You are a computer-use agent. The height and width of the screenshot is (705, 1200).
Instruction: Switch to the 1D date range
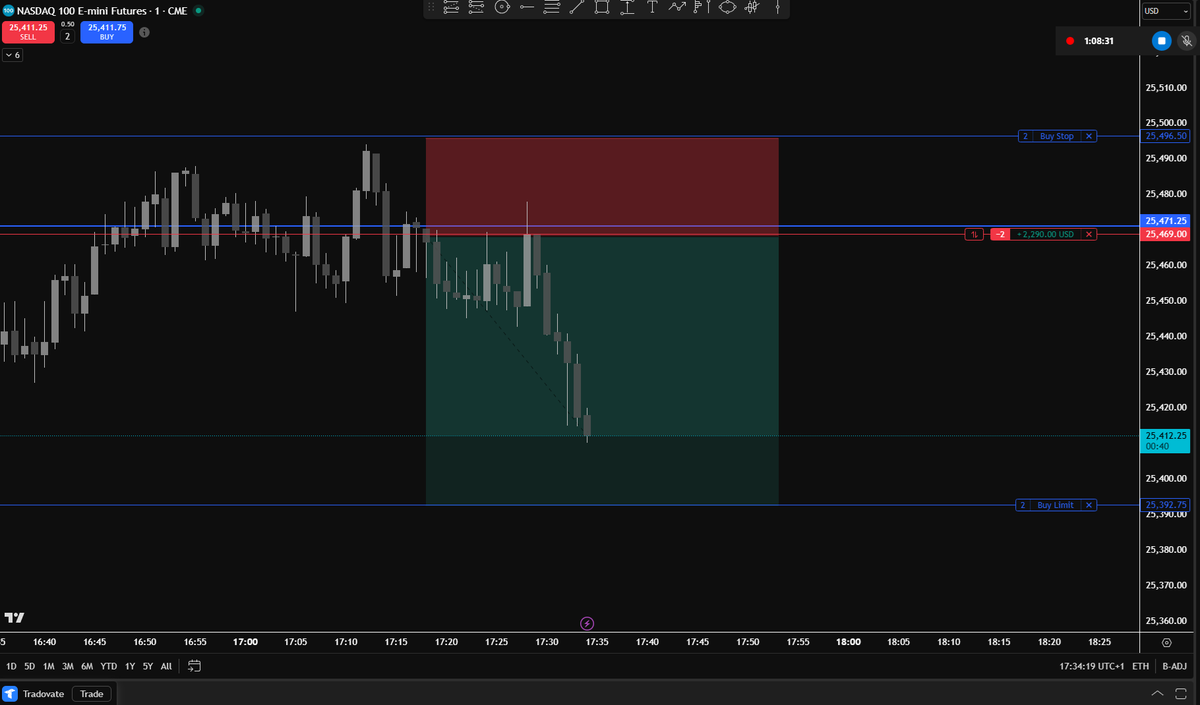tap(12, 666)
